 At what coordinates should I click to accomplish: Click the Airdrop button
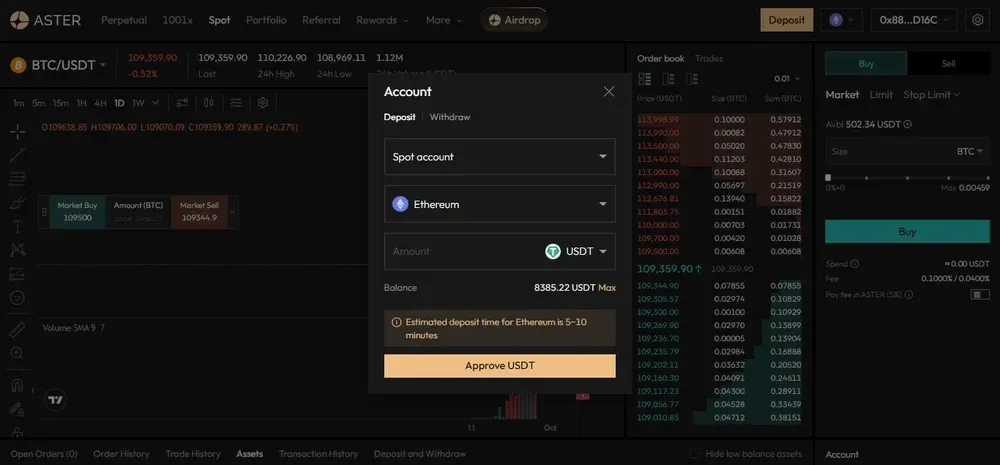tap(514, 20)
